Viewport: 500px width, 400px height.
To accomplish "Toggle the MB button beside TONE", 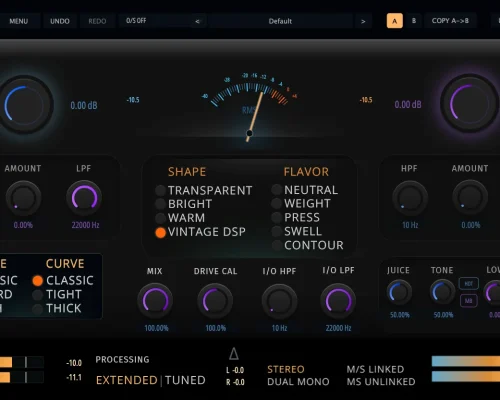I will coord(469,301).
